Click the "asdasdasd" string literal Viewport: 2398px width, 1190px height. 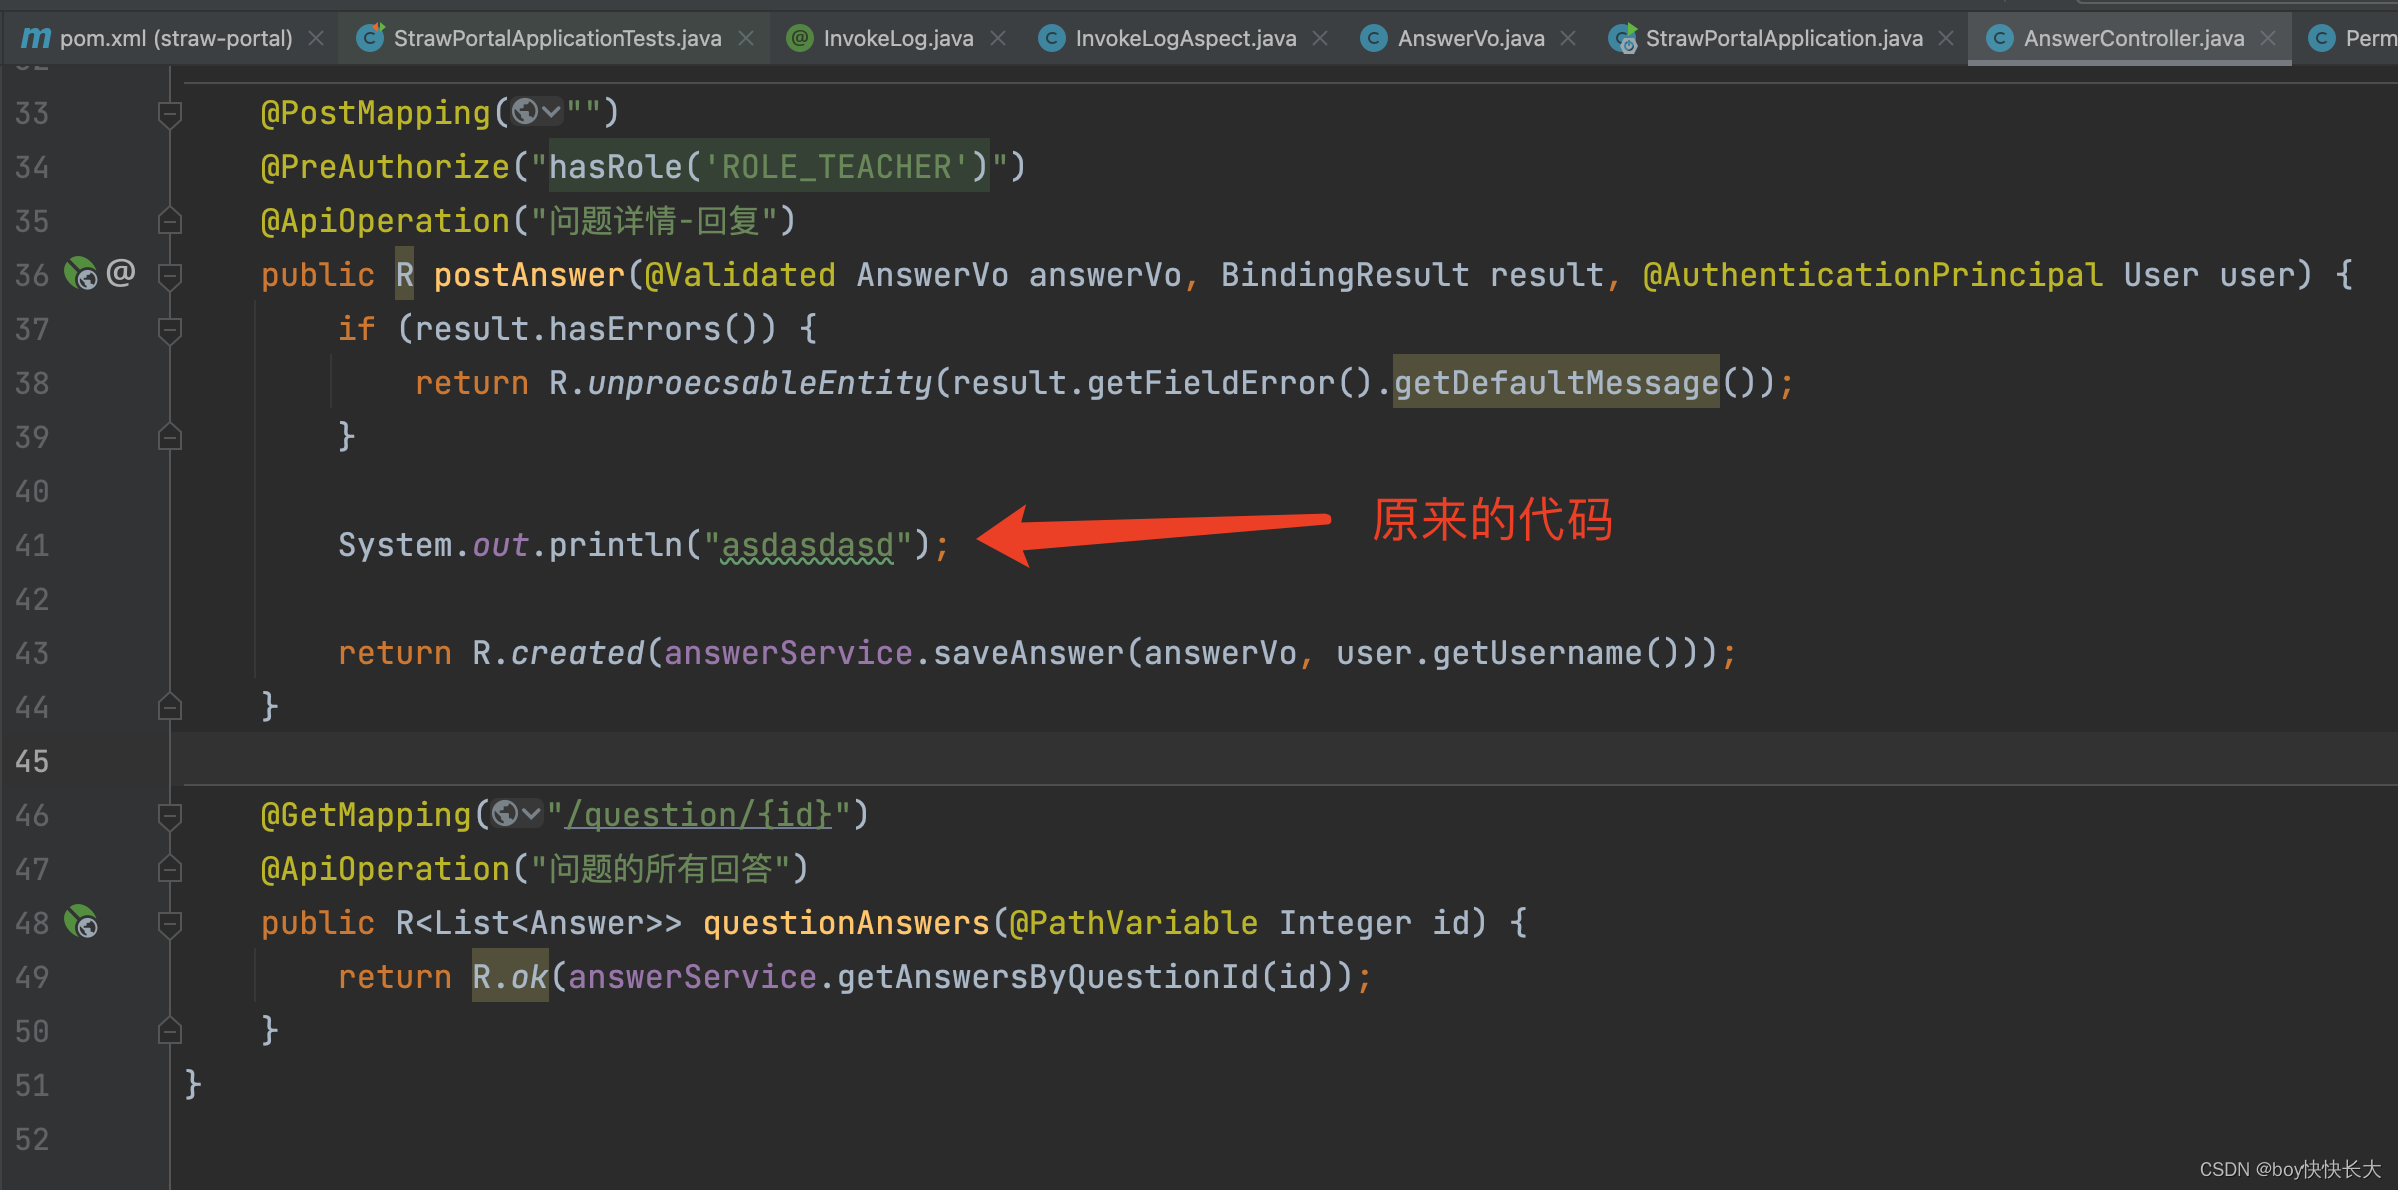[808, 545]
